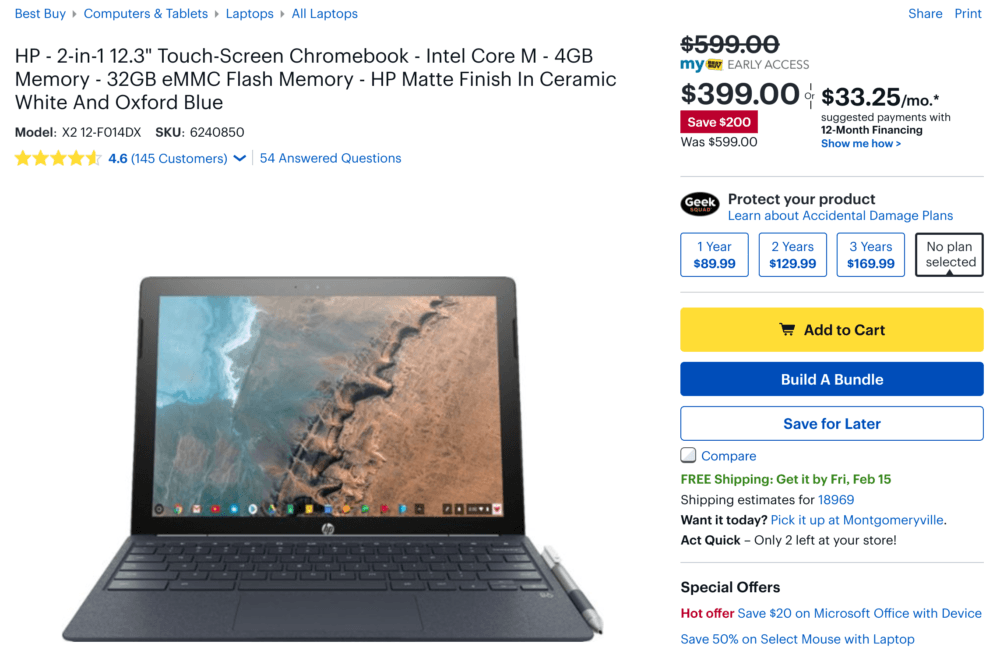
Task: Click the Build A Bundle button
Action: 832,379
